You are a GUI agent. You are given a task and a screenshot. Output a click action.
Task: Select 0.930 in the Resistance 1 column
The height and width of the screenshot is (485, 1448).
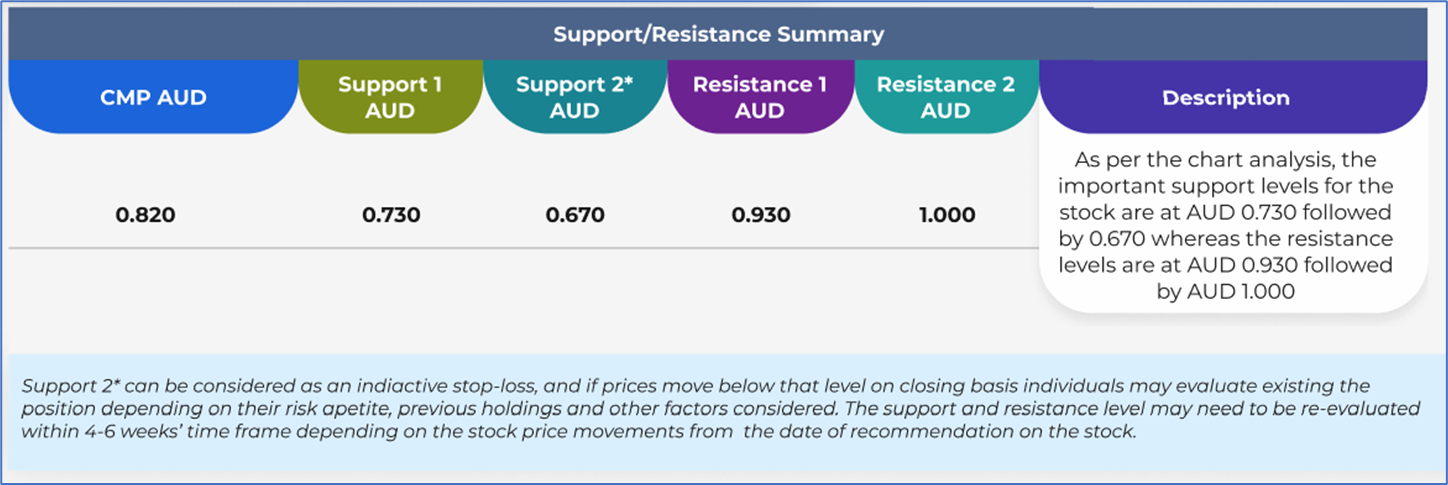coord(760,215)
